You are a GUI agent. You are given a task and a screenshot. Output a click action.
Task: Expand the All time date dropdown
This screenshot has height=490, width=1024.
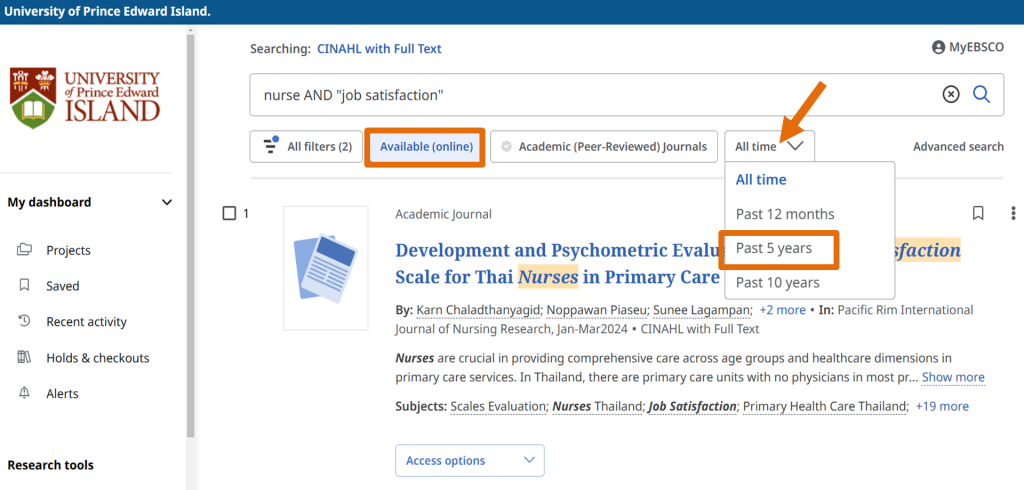(769, 147)
